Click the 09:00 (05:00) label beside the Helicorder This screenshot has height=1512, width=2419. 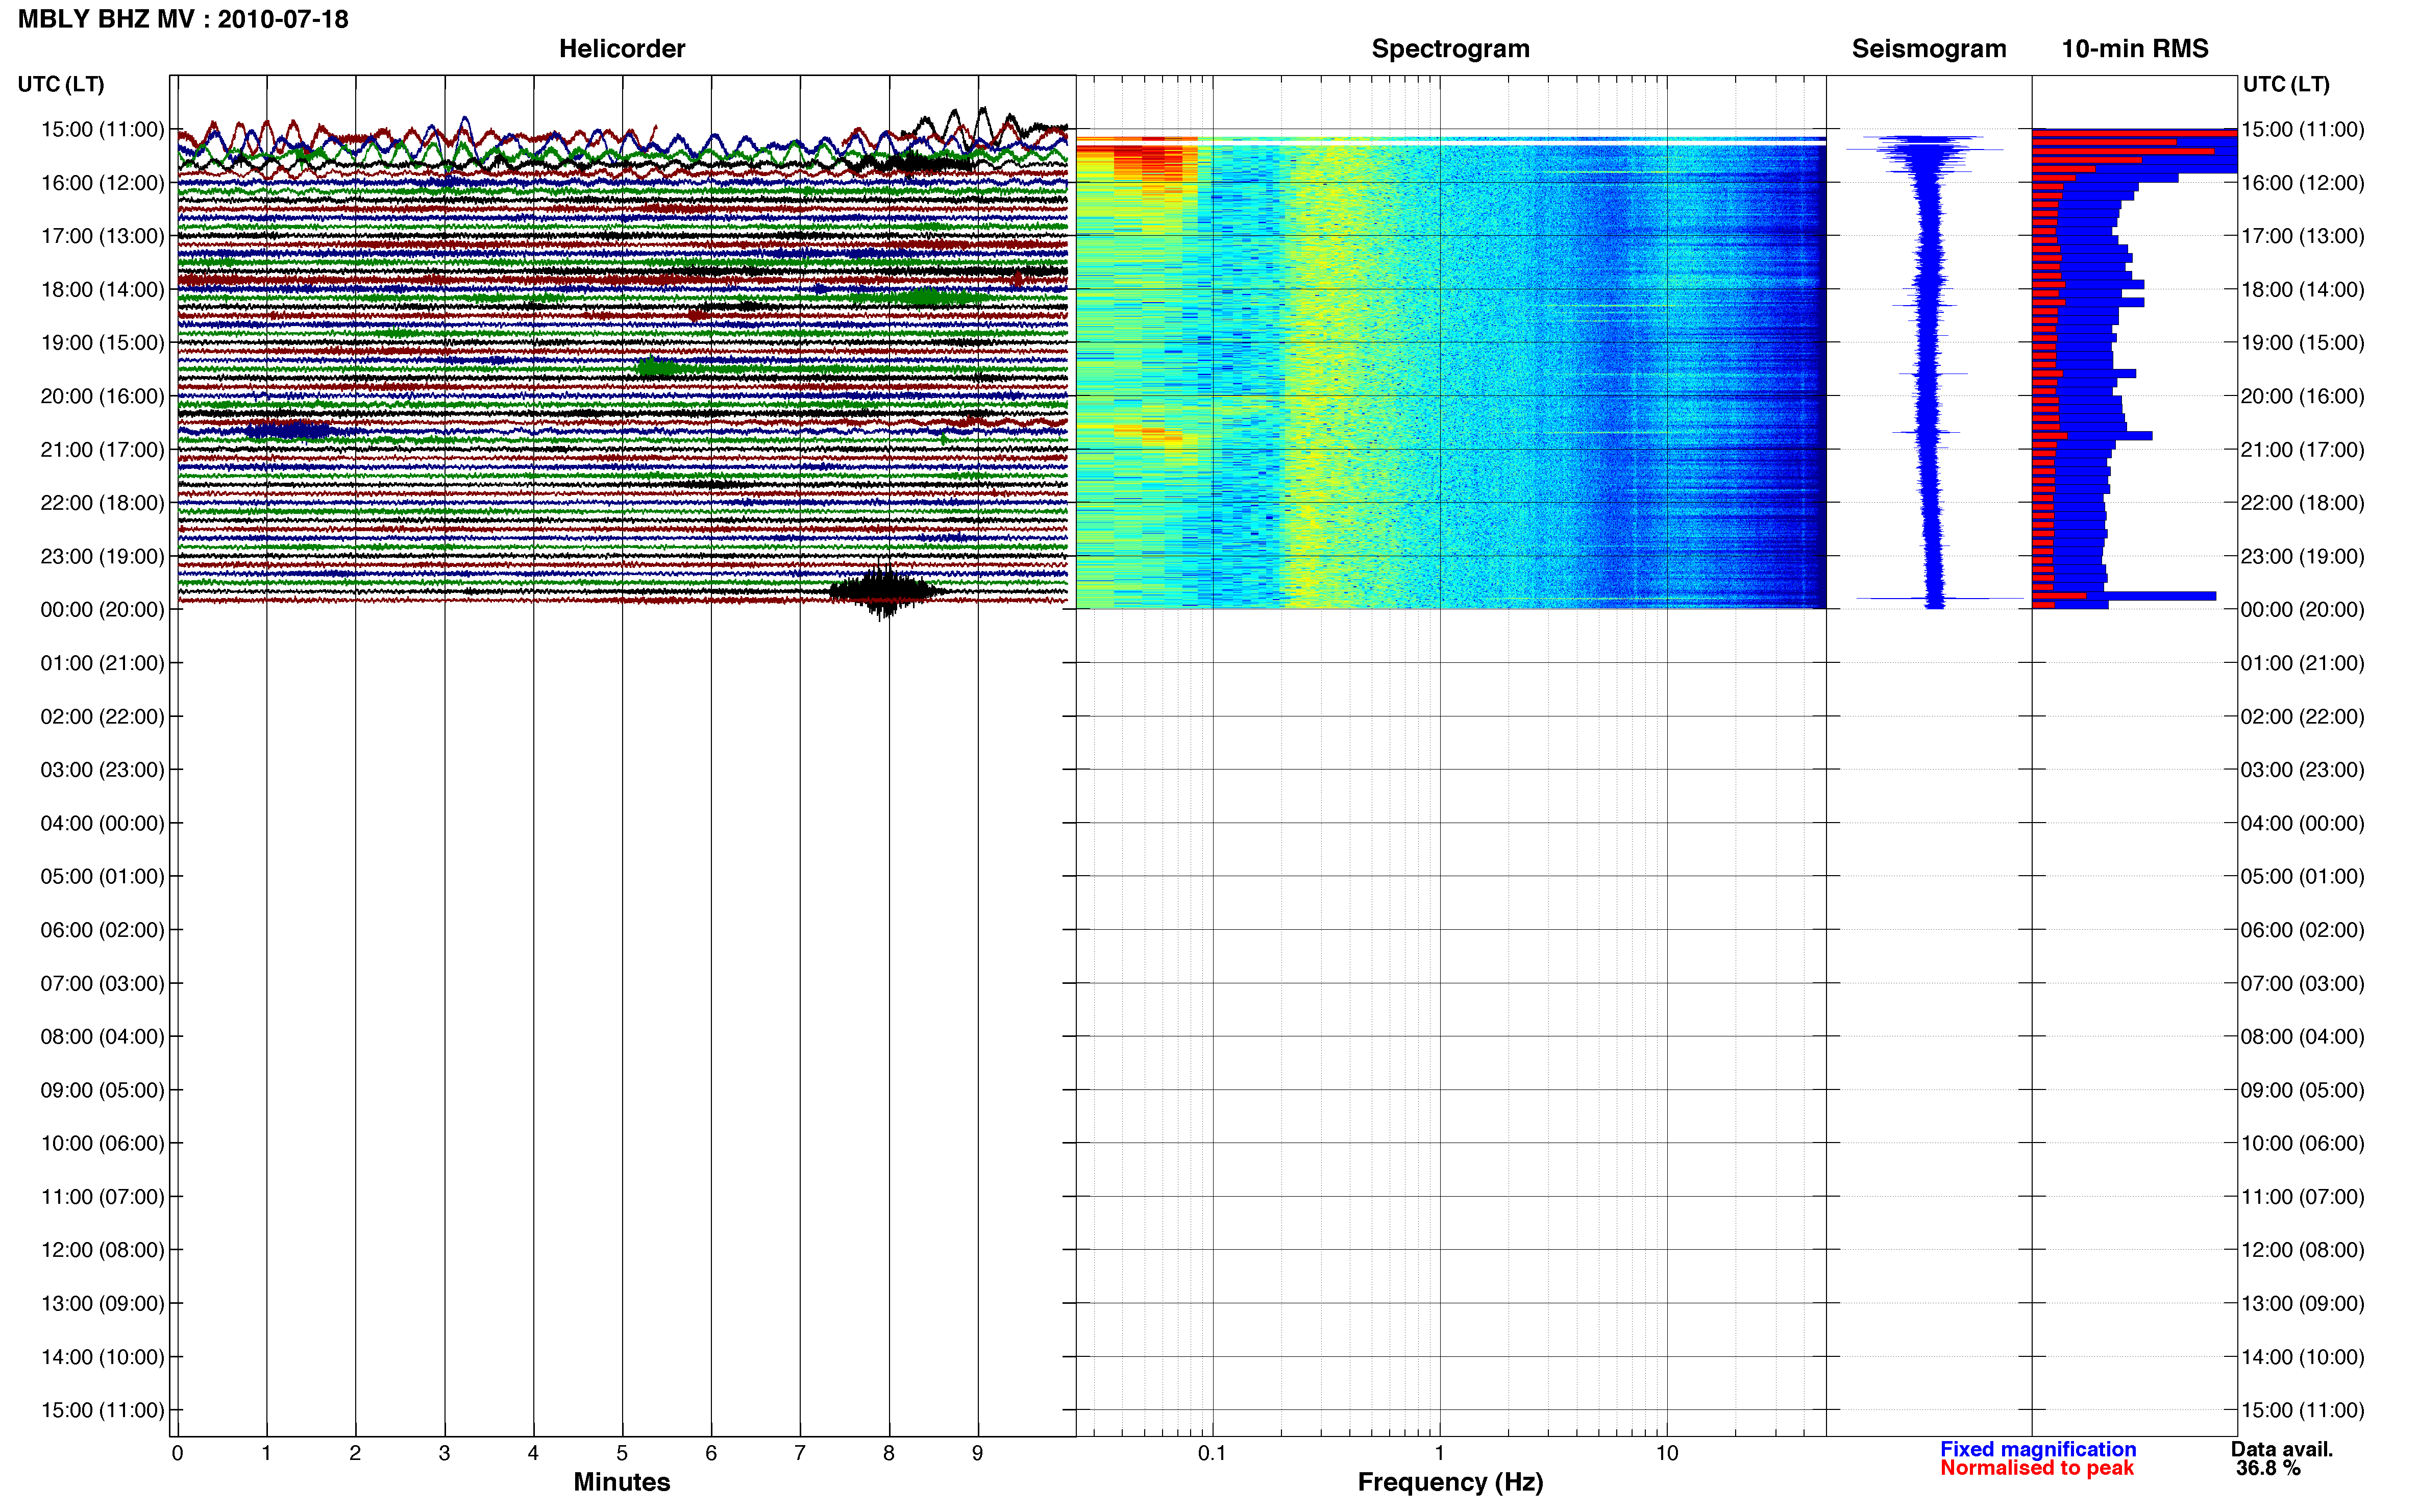click(x=102, y=1090)
